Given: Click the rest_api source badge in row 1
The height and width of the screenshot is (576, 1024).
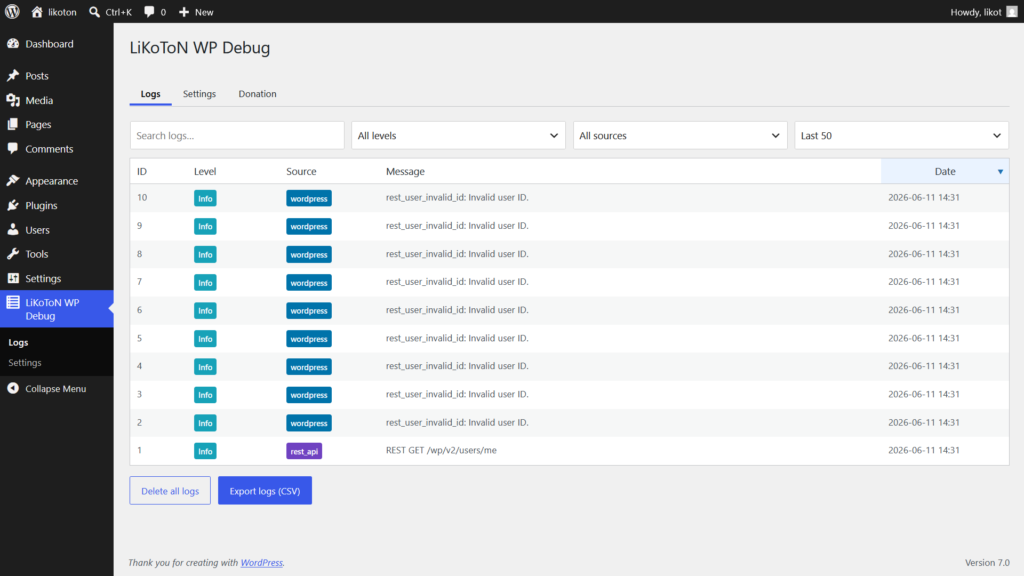Looking at the screenshot, I should pos(304,451).
